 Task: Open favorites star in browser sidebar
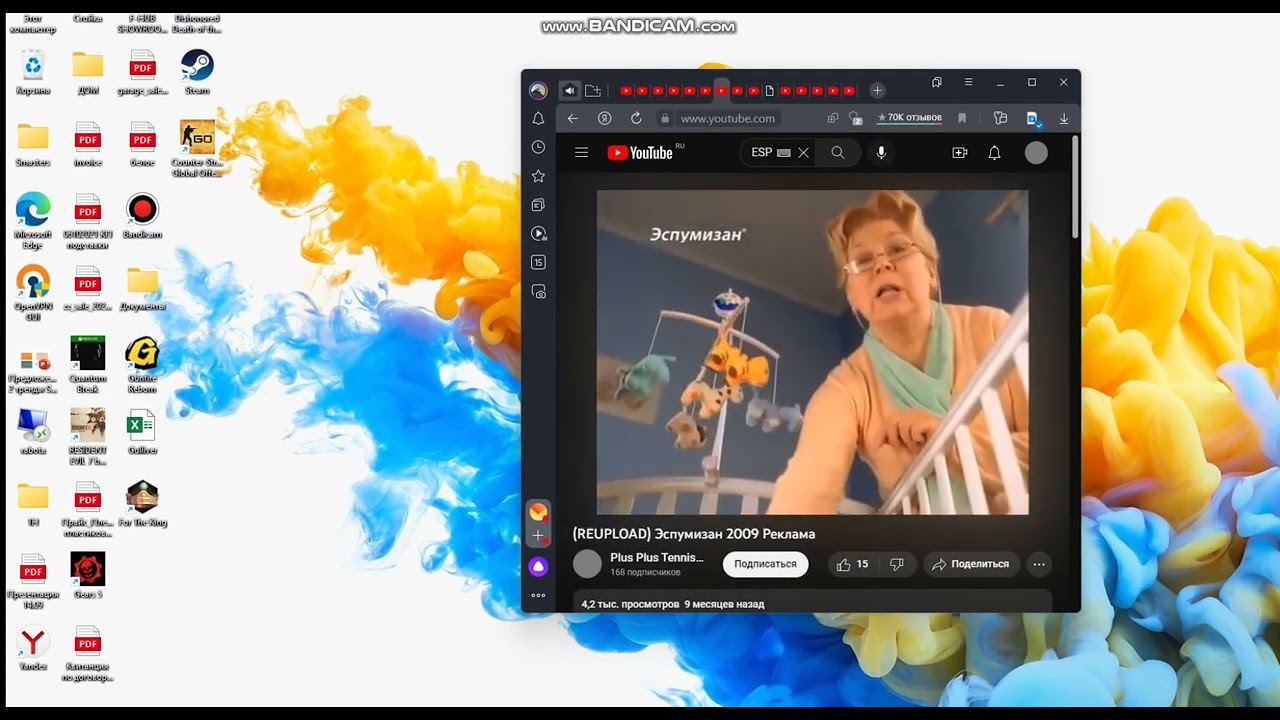538,176
